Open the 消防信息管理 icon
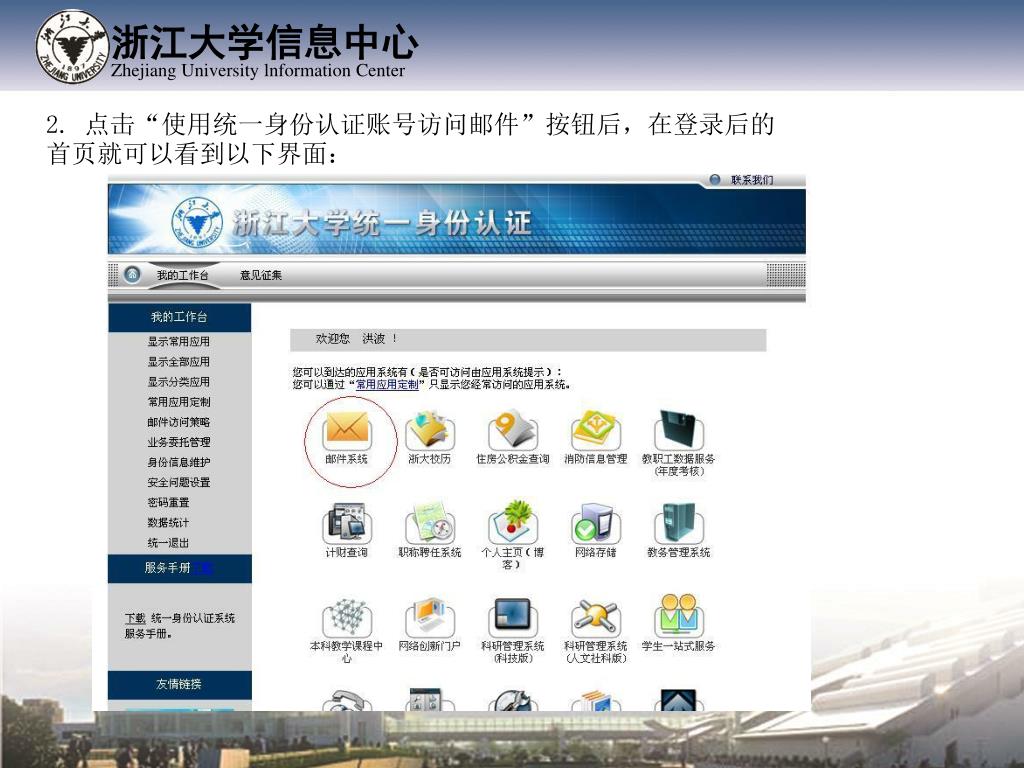Screen dimensions: 1024x768 click(596, 430)
